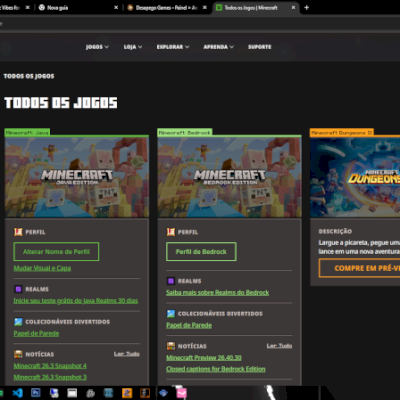
Task: Open the white window app in taskbar
Action: click(x=72, y=393)
